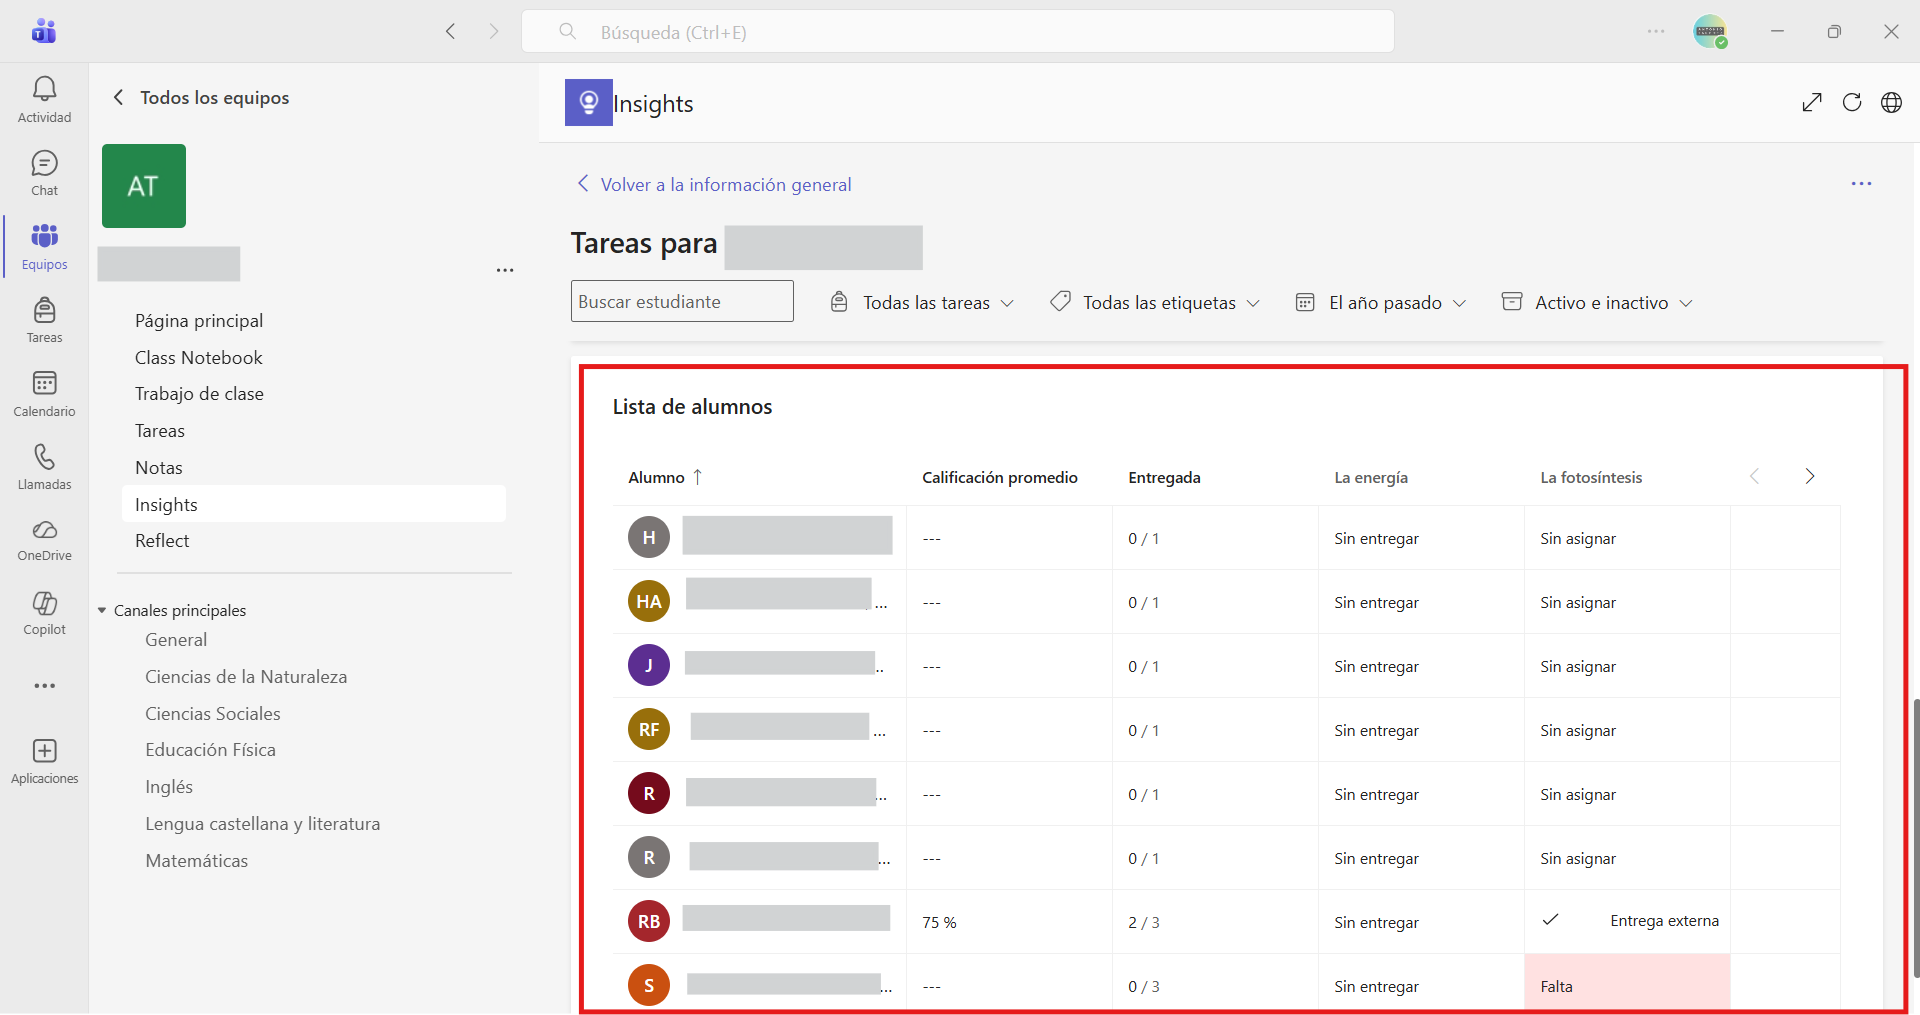Screen dimensions: 1920x1015
Task: Go to Página principal
Action: tap(199, 321)
